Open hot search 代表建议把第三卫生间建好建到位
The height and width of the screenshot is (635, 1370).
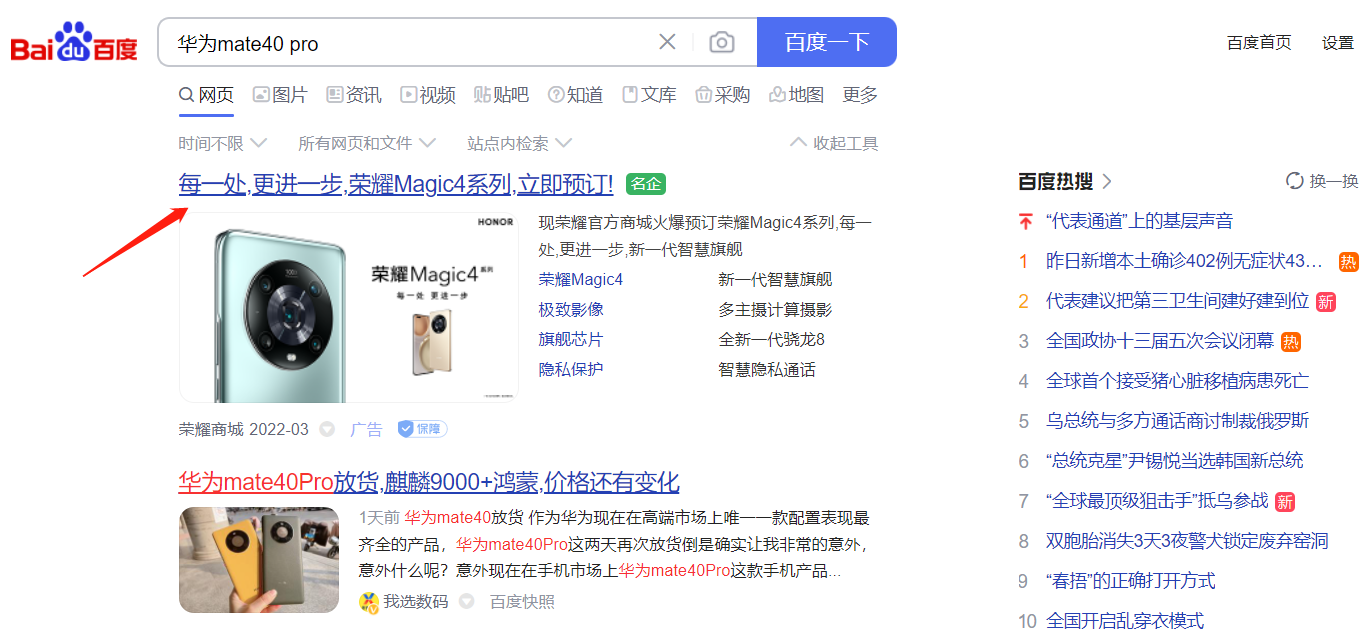tap(1177, 301)
